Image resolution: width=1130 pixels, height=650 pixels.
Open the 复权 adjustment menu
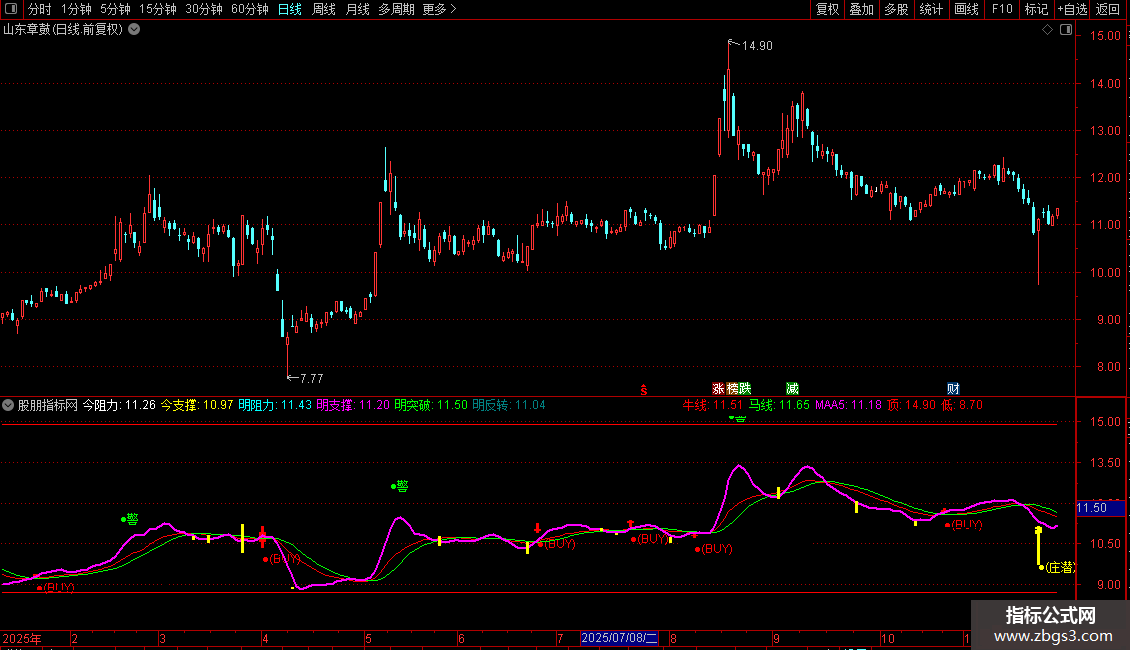(827, 9)
